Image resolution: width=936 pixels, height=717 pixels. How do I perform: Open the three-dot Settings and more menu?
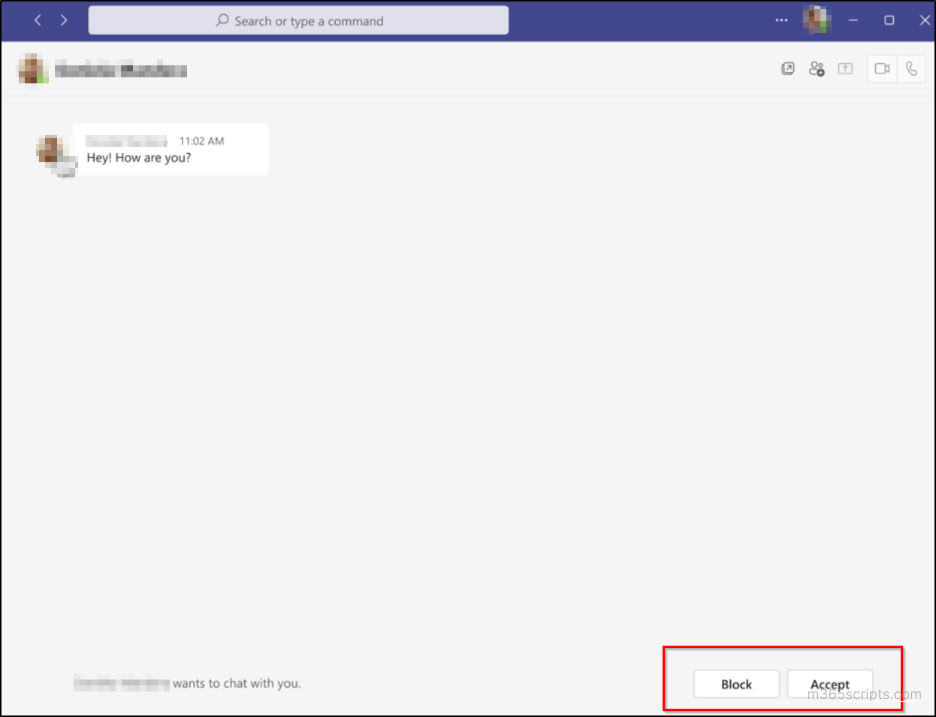click(781, 20)
